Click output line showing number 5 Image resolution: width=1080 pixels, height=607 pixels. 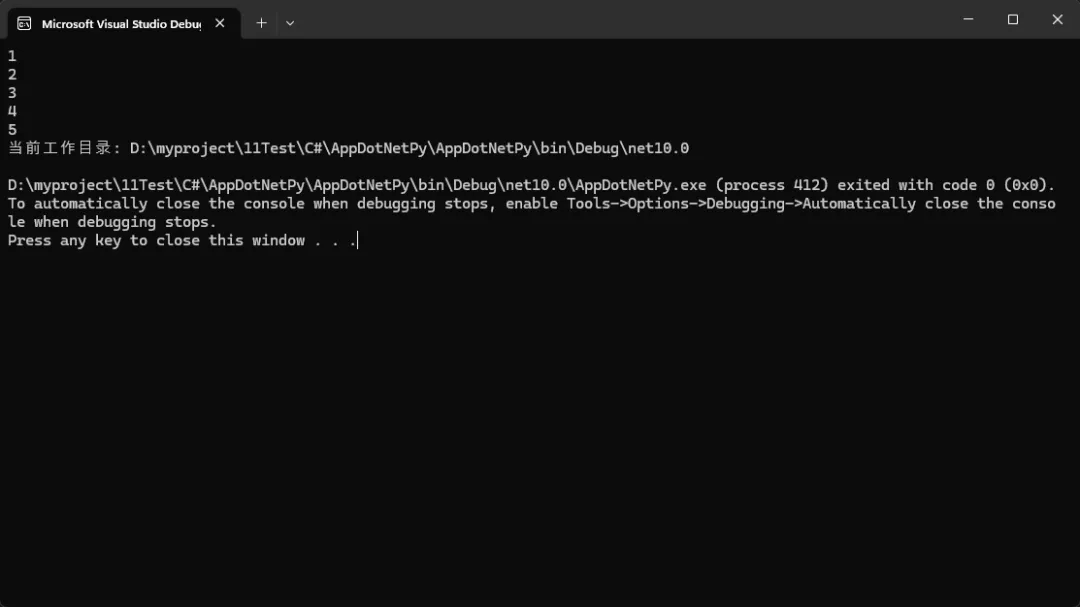coord(12,130)
